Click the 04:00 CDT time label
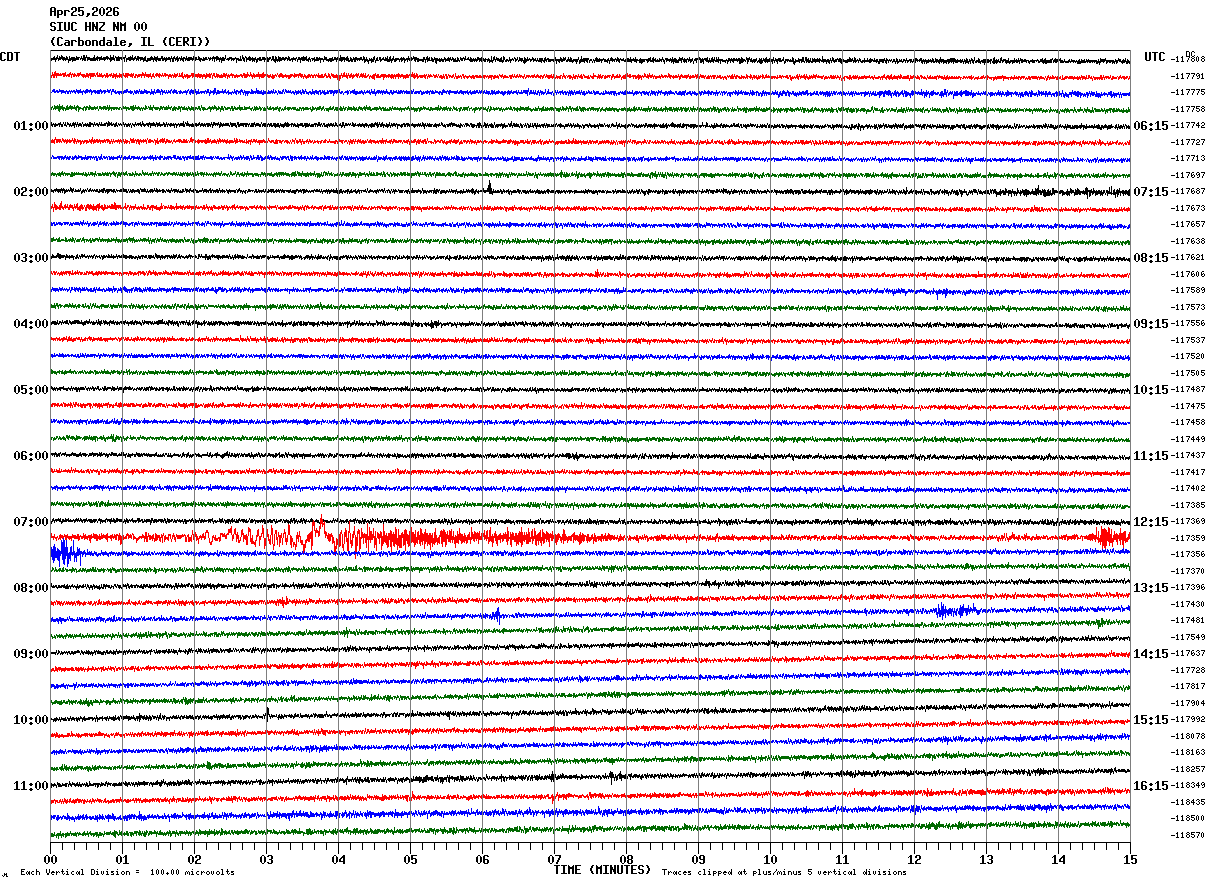 (x=31, y=324)
